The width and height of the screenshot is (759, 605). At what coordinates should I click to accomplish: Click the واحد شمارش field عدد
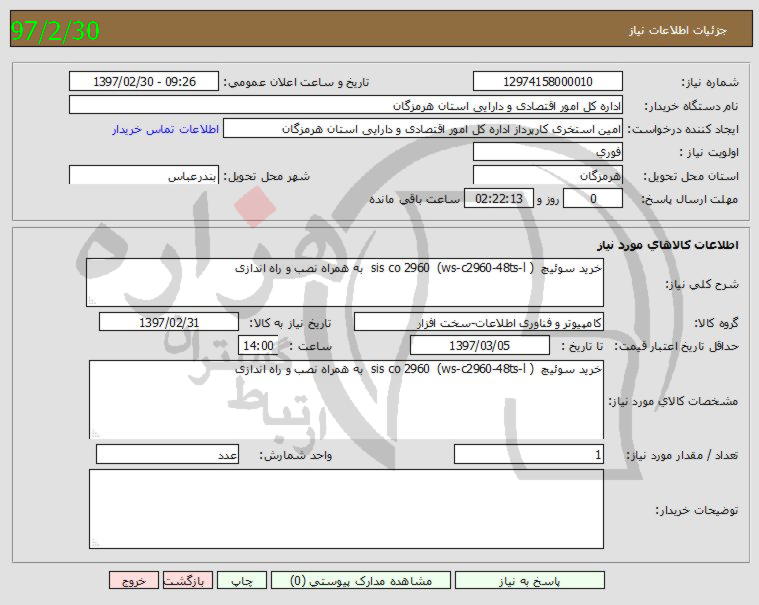(167, 454)
